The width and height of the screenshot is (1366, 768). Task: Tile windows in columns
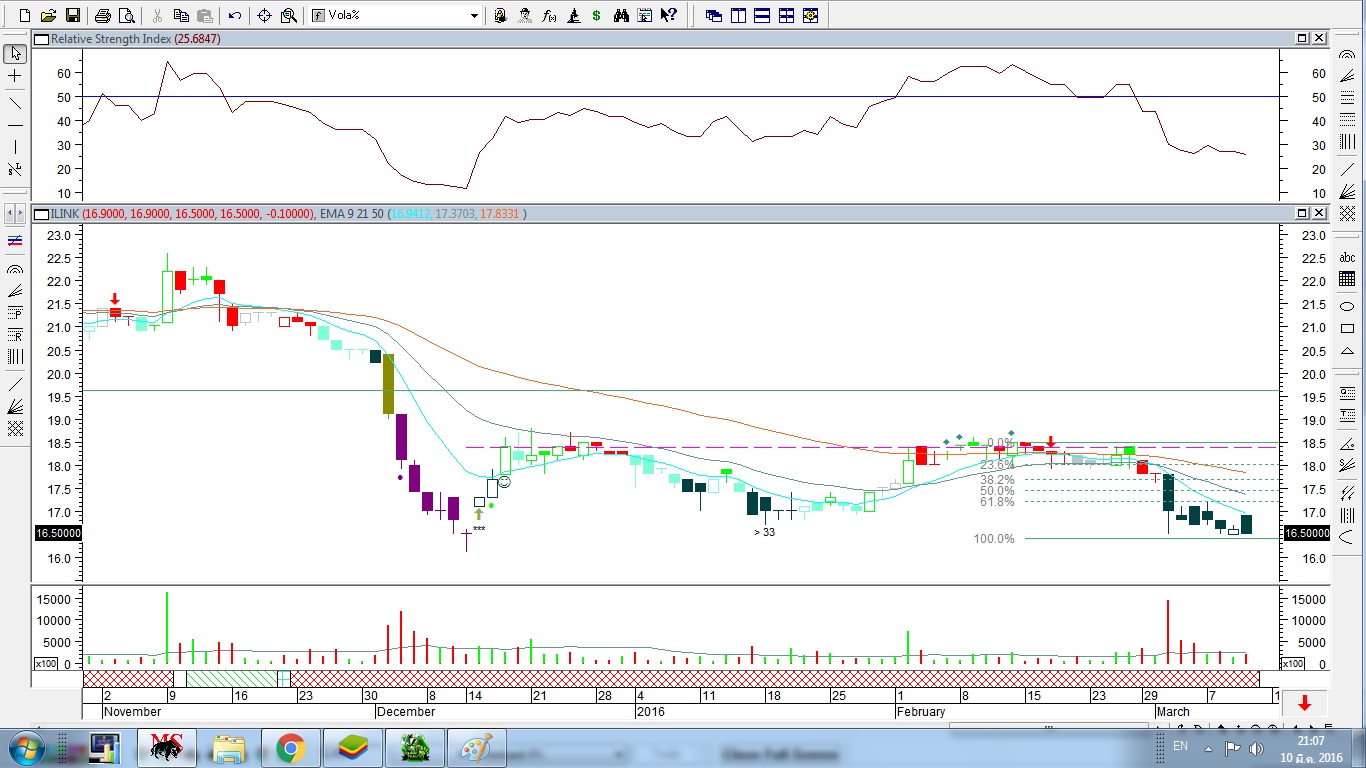tap(738, 16)
